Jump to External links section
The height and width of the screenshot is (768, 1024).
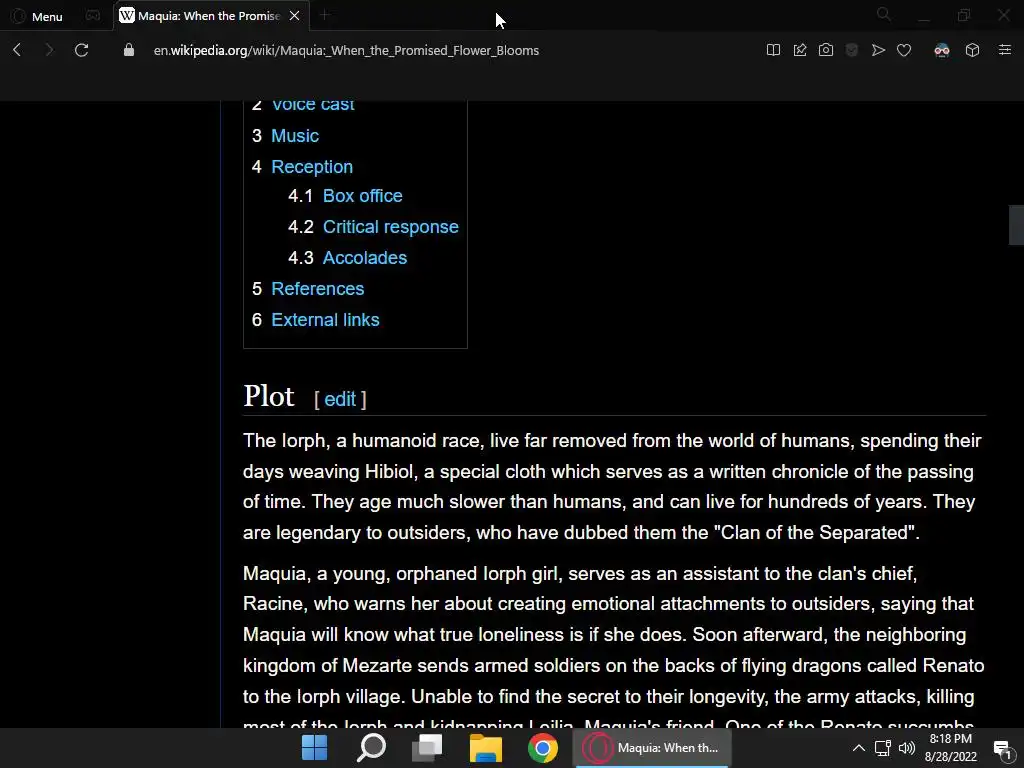pyautogui.click(x=325, y=320)
